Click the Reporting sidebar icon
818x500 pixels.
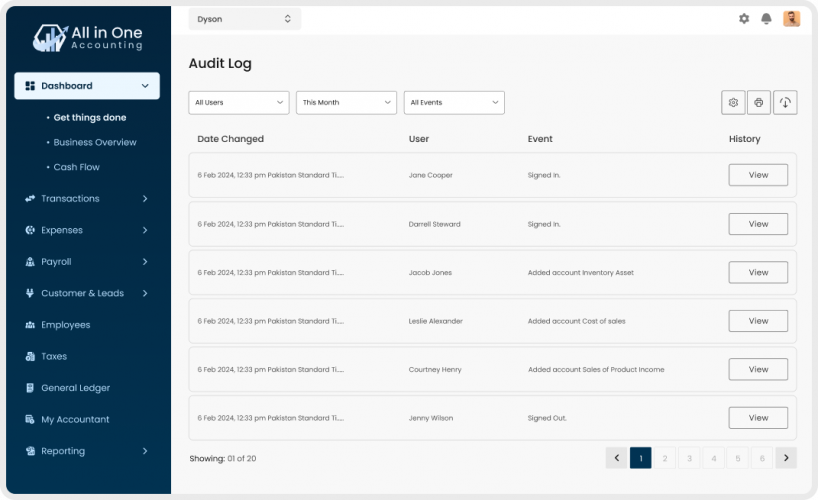pos(30,450)
